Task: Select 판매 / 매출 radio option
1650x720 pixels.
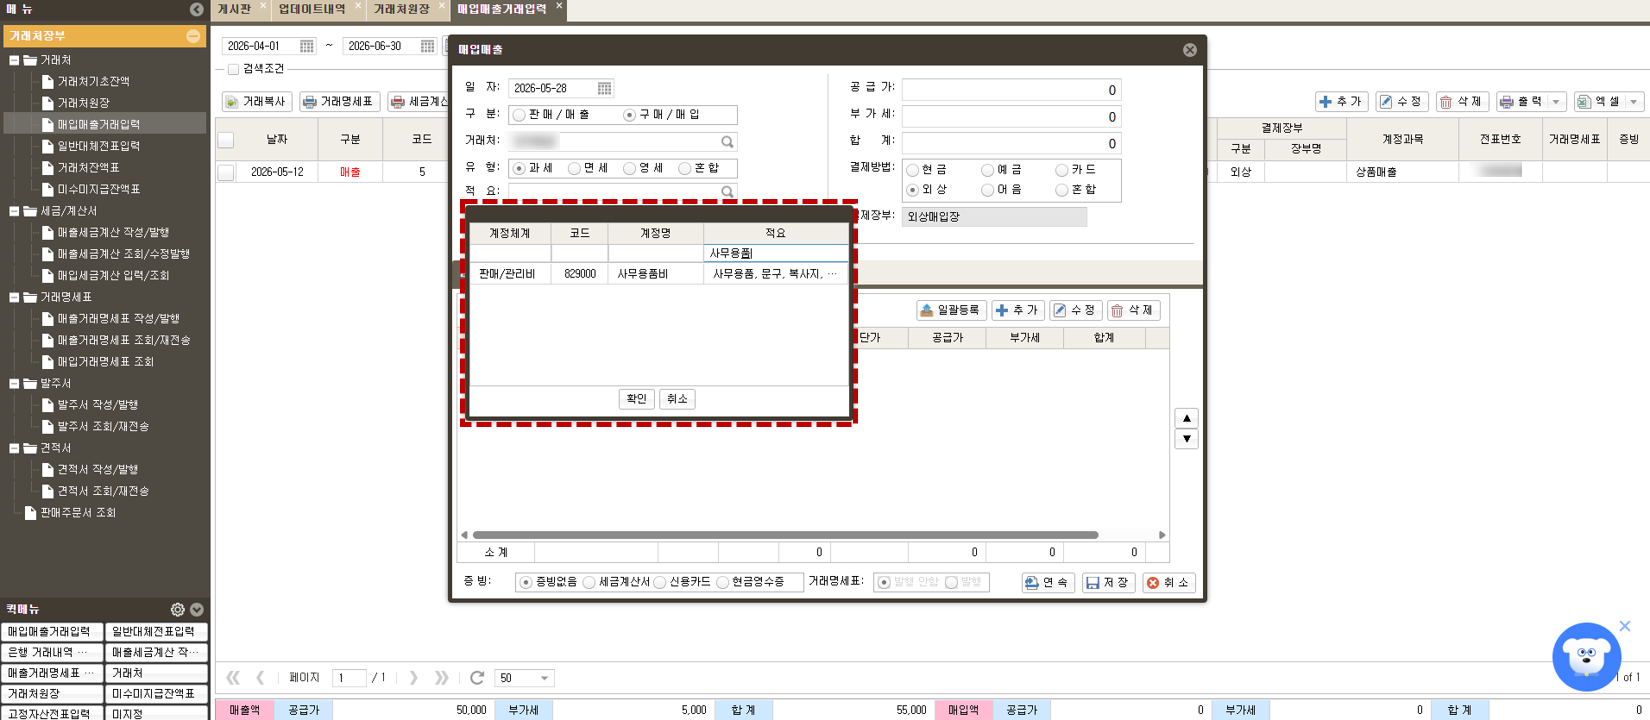Action: [x=519, y=115]
